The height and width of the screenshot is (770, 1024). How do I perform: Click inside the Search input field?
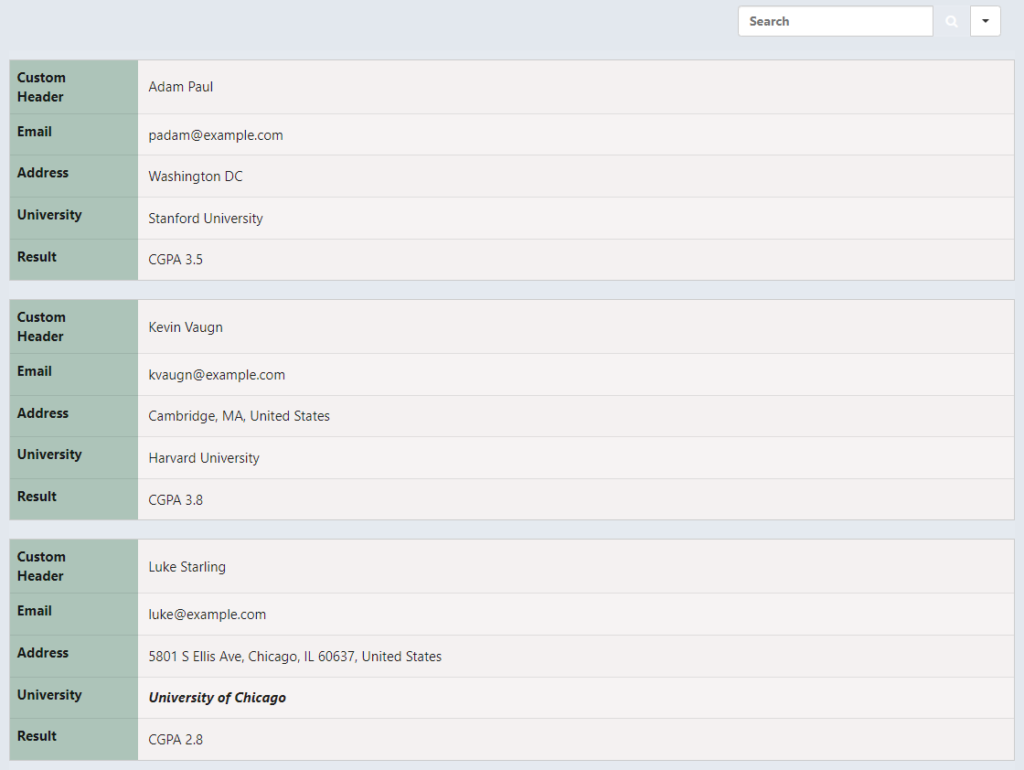[835, 20]
